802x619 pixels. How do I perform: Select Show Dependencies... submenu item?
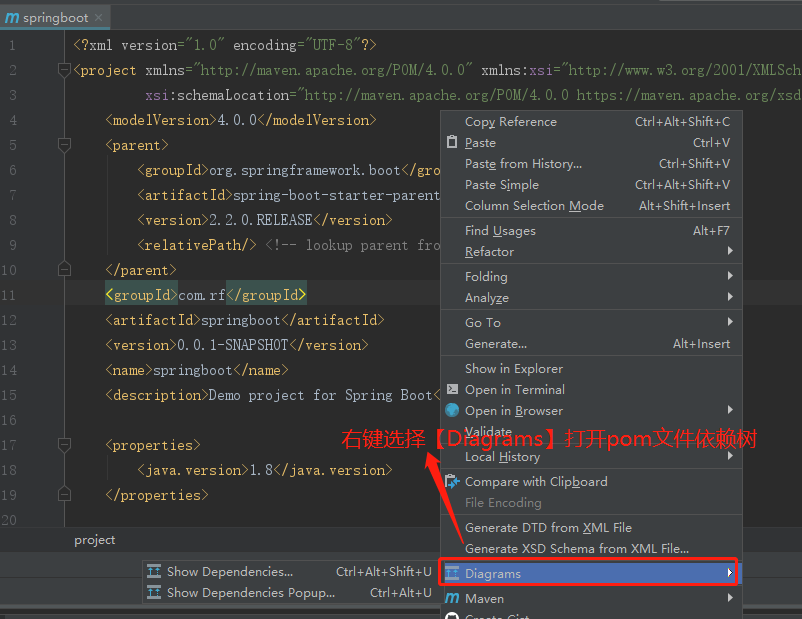[x=289, y=571]
